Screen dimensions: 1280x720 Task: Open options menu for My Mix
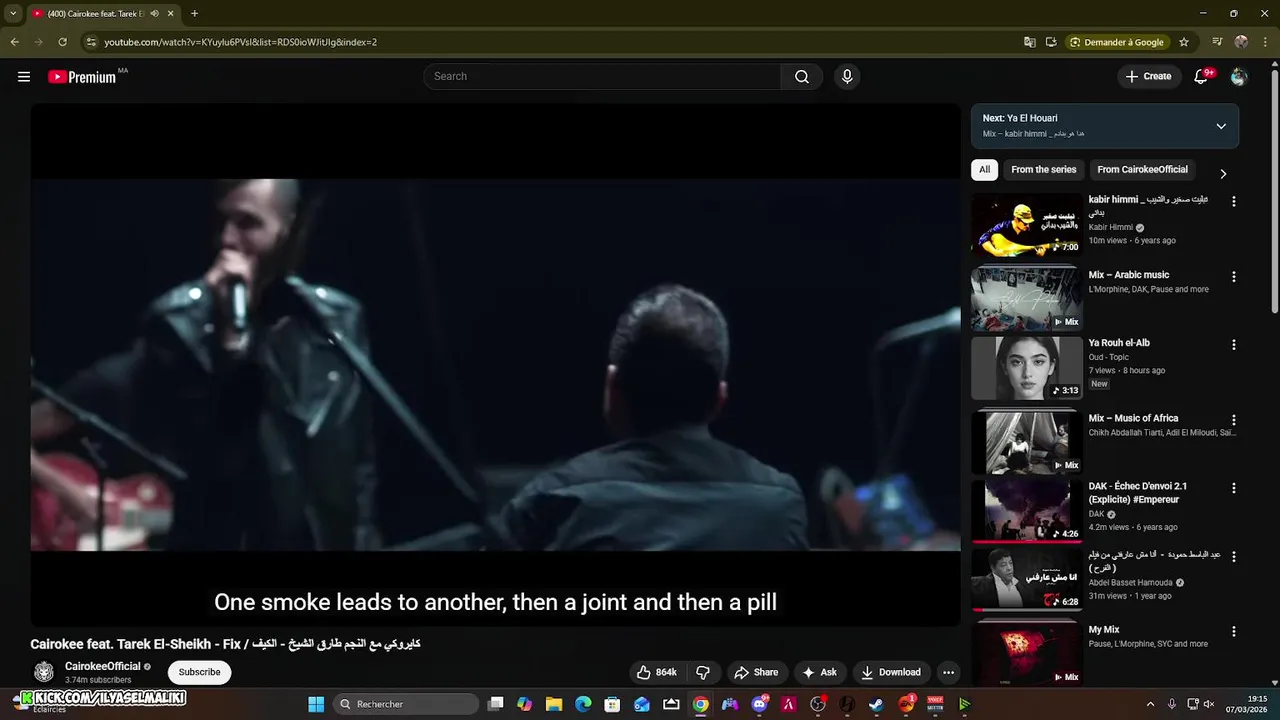1233,632
